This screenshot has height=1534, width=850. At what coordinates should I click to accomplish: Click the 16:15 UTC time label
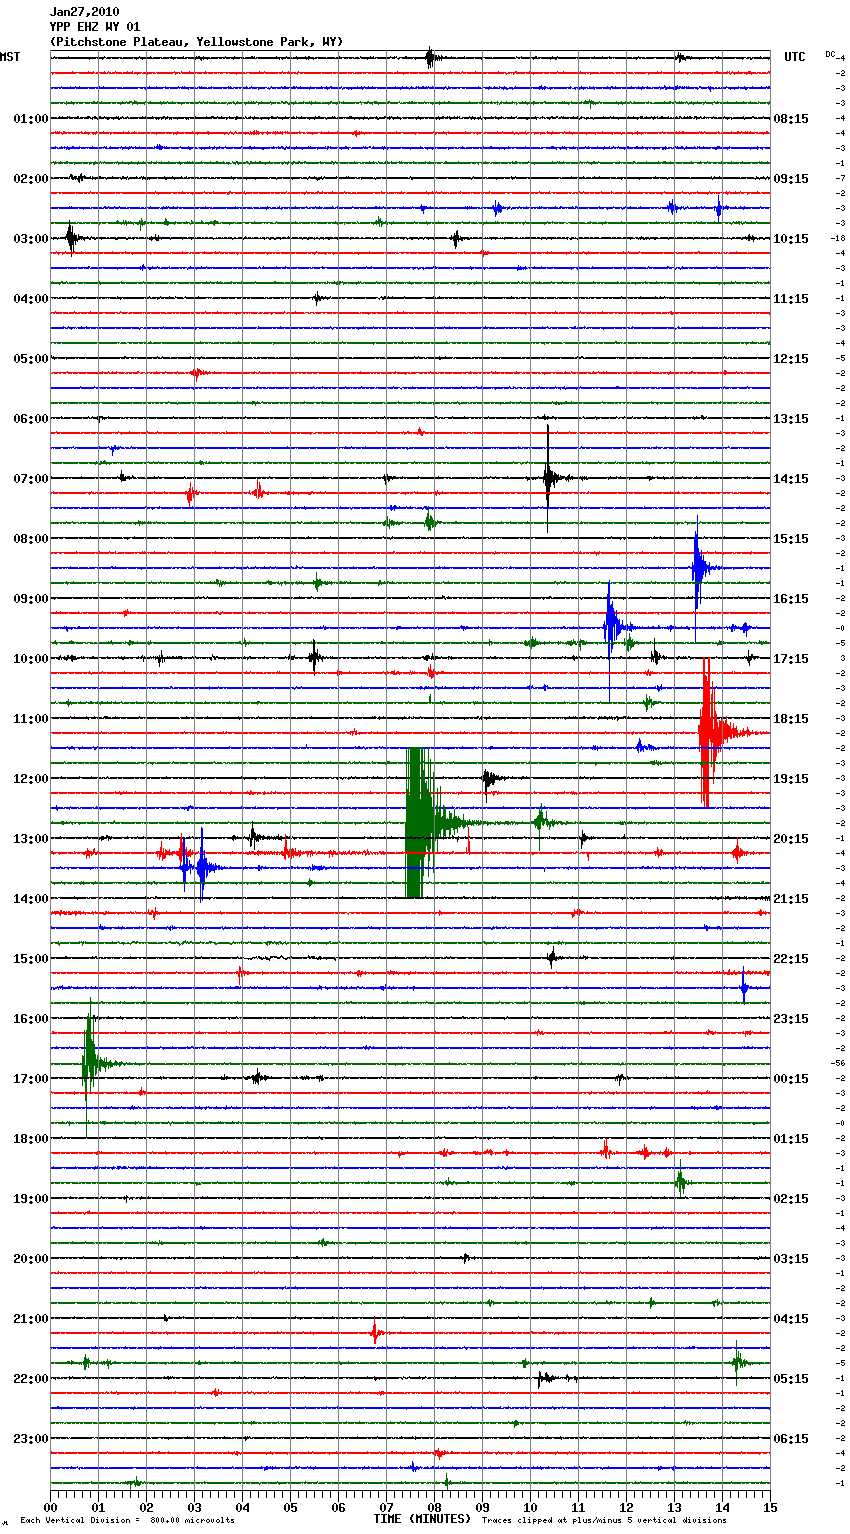click(791, 599)
